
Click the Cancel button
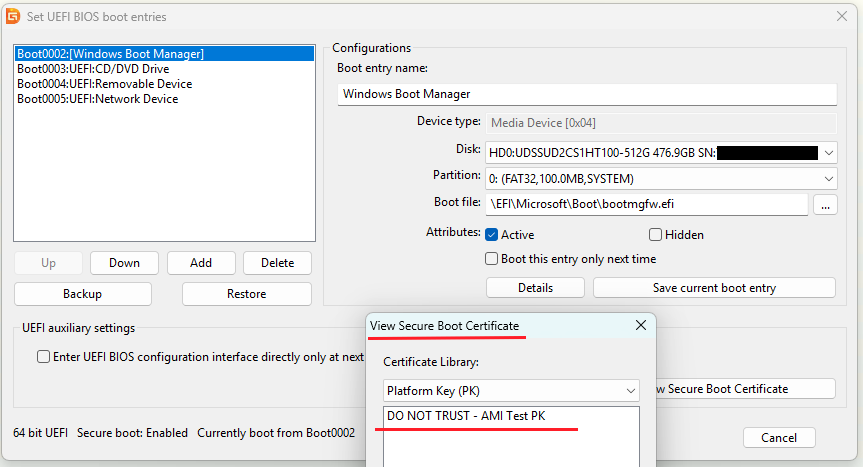click(x=779, y=438)
